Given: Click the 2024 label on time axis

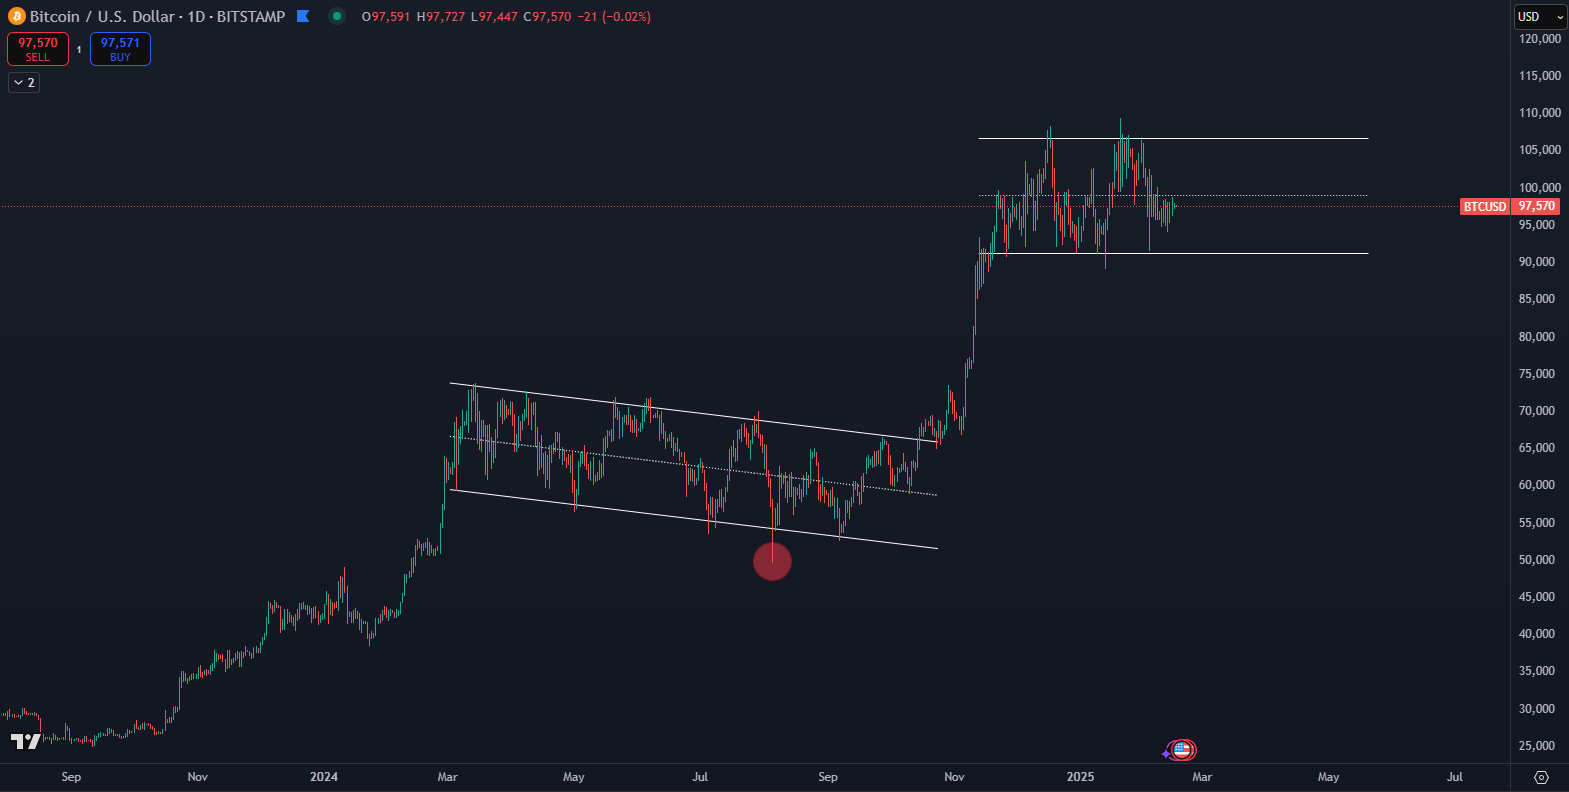Looking at the screenshot, I should point(324,777).
